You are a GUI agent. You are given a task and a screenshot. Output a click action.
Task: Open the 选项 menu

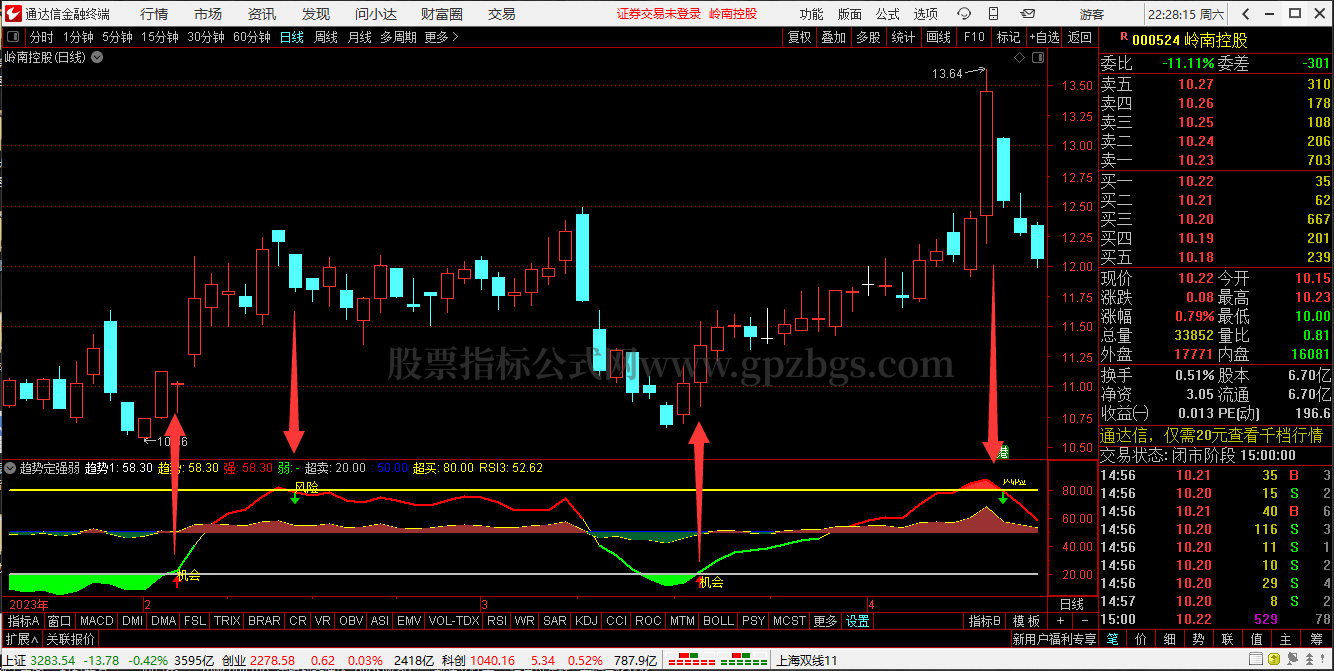point(926,14)
